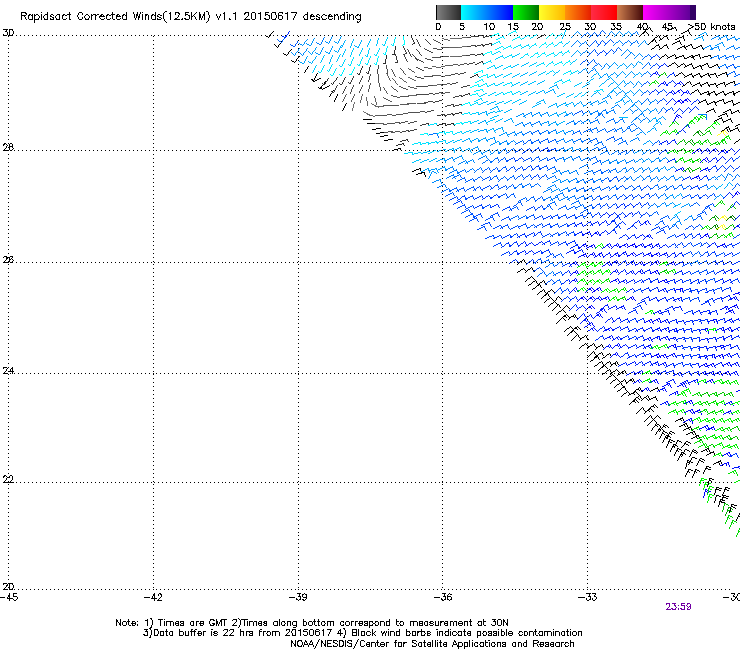Click the brown 35-40 knots color segment
740x650 pixels.
(630, 12)
